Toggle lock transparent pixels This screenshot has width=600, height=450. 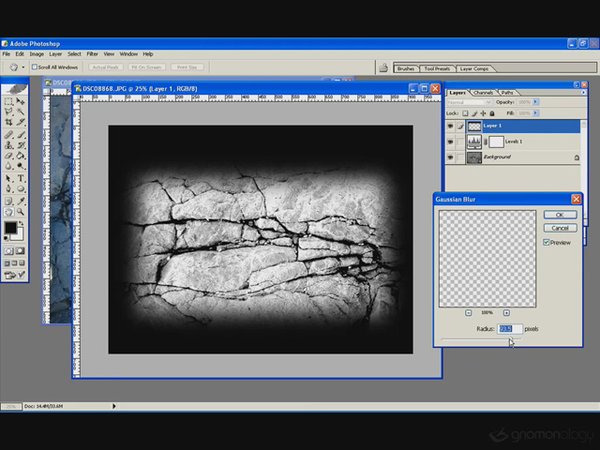click(x=465, y=113)
